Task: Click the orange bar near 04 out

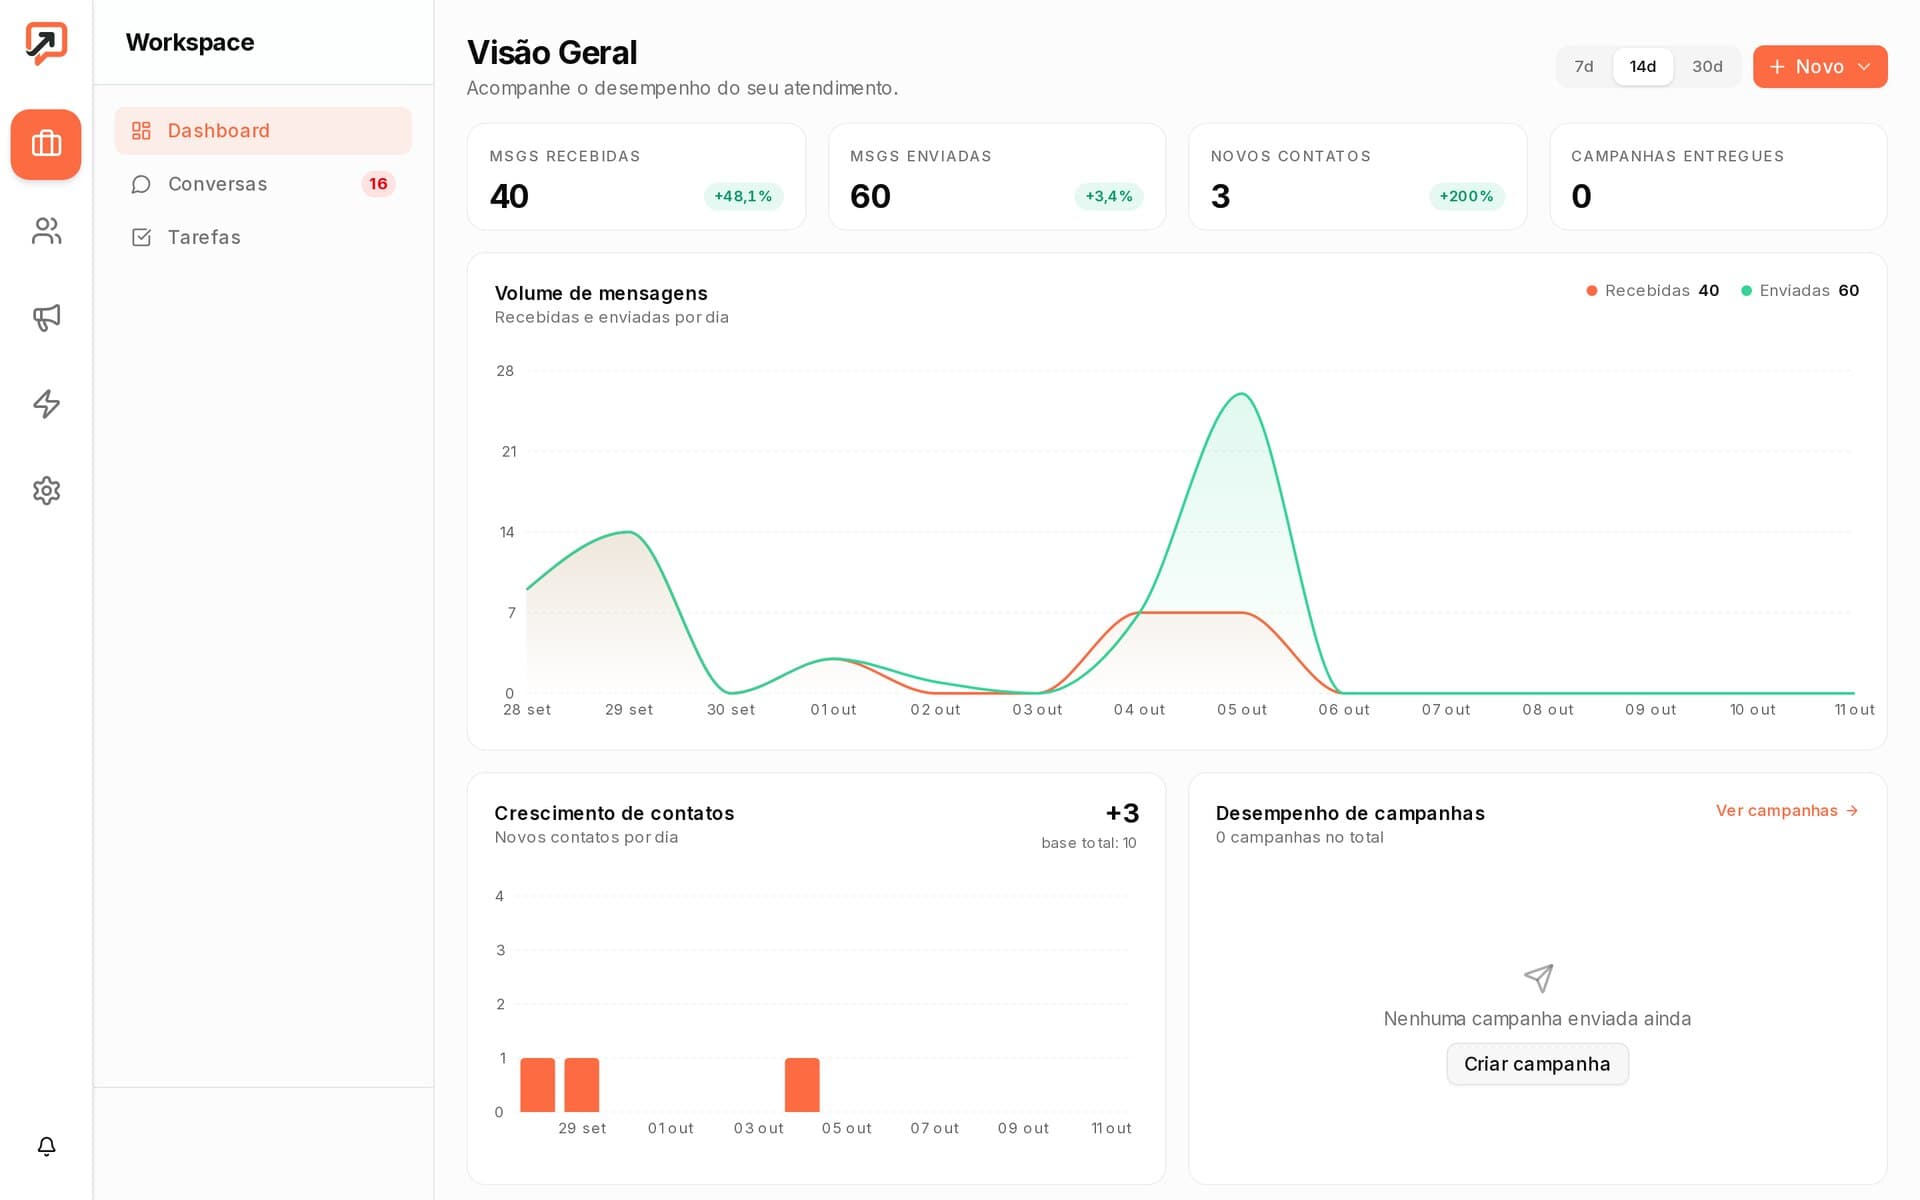Action: 802,1085
